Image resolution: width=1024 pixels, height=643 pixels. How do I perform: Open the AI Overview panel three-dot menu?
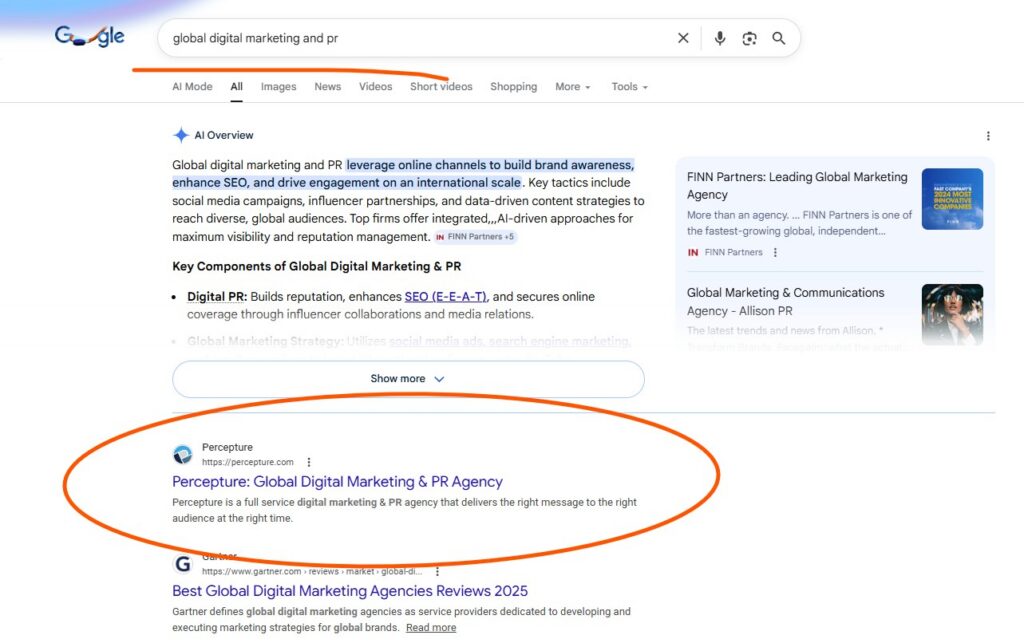(988, 135)
